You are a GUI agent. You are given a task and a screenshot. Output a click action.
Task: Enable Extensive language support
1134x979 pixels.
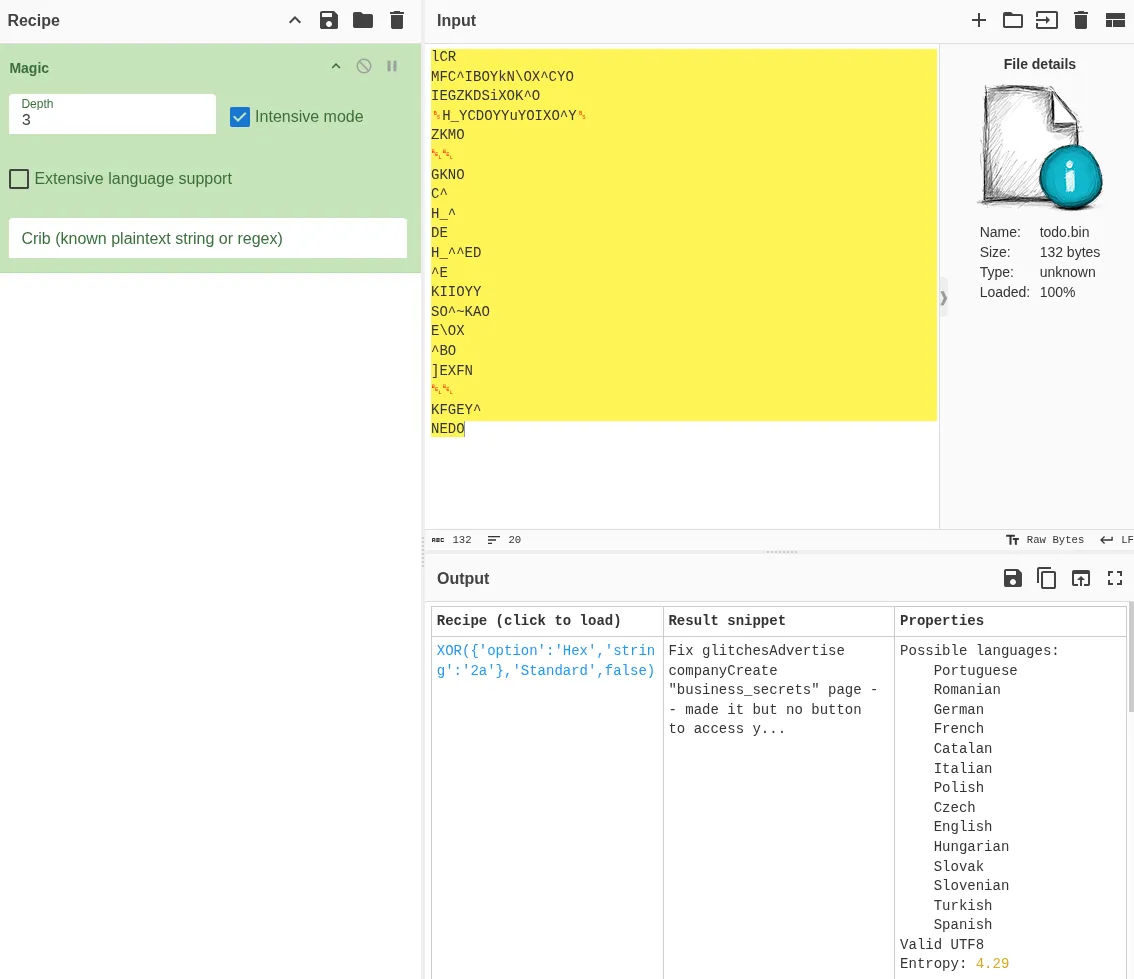pyautogui.click(x=19, y=179)
